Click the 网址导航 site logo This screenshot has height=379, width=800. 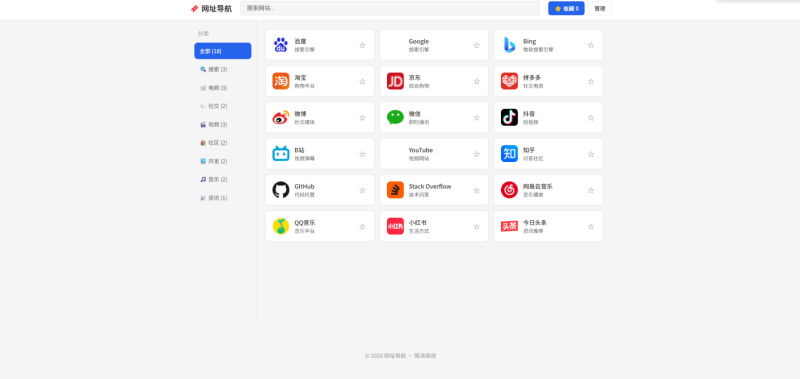coord(211,8)
